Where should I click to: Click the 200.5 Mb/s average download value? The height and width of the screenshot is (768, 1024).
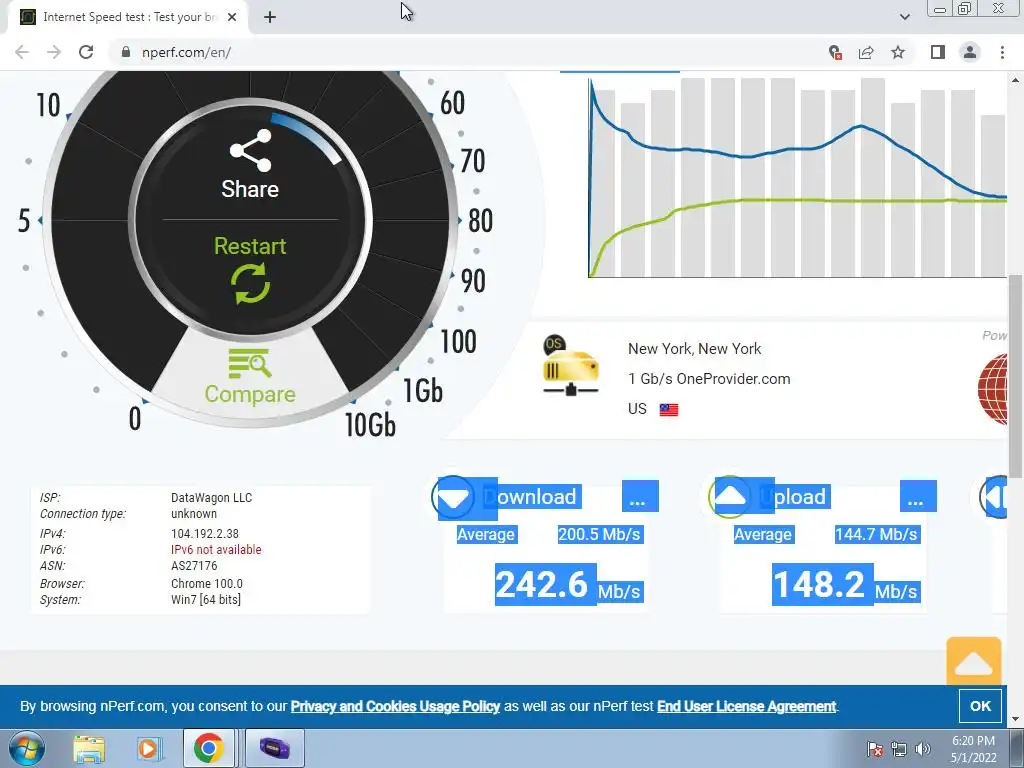pyautogui.click(x=600, y=534)
